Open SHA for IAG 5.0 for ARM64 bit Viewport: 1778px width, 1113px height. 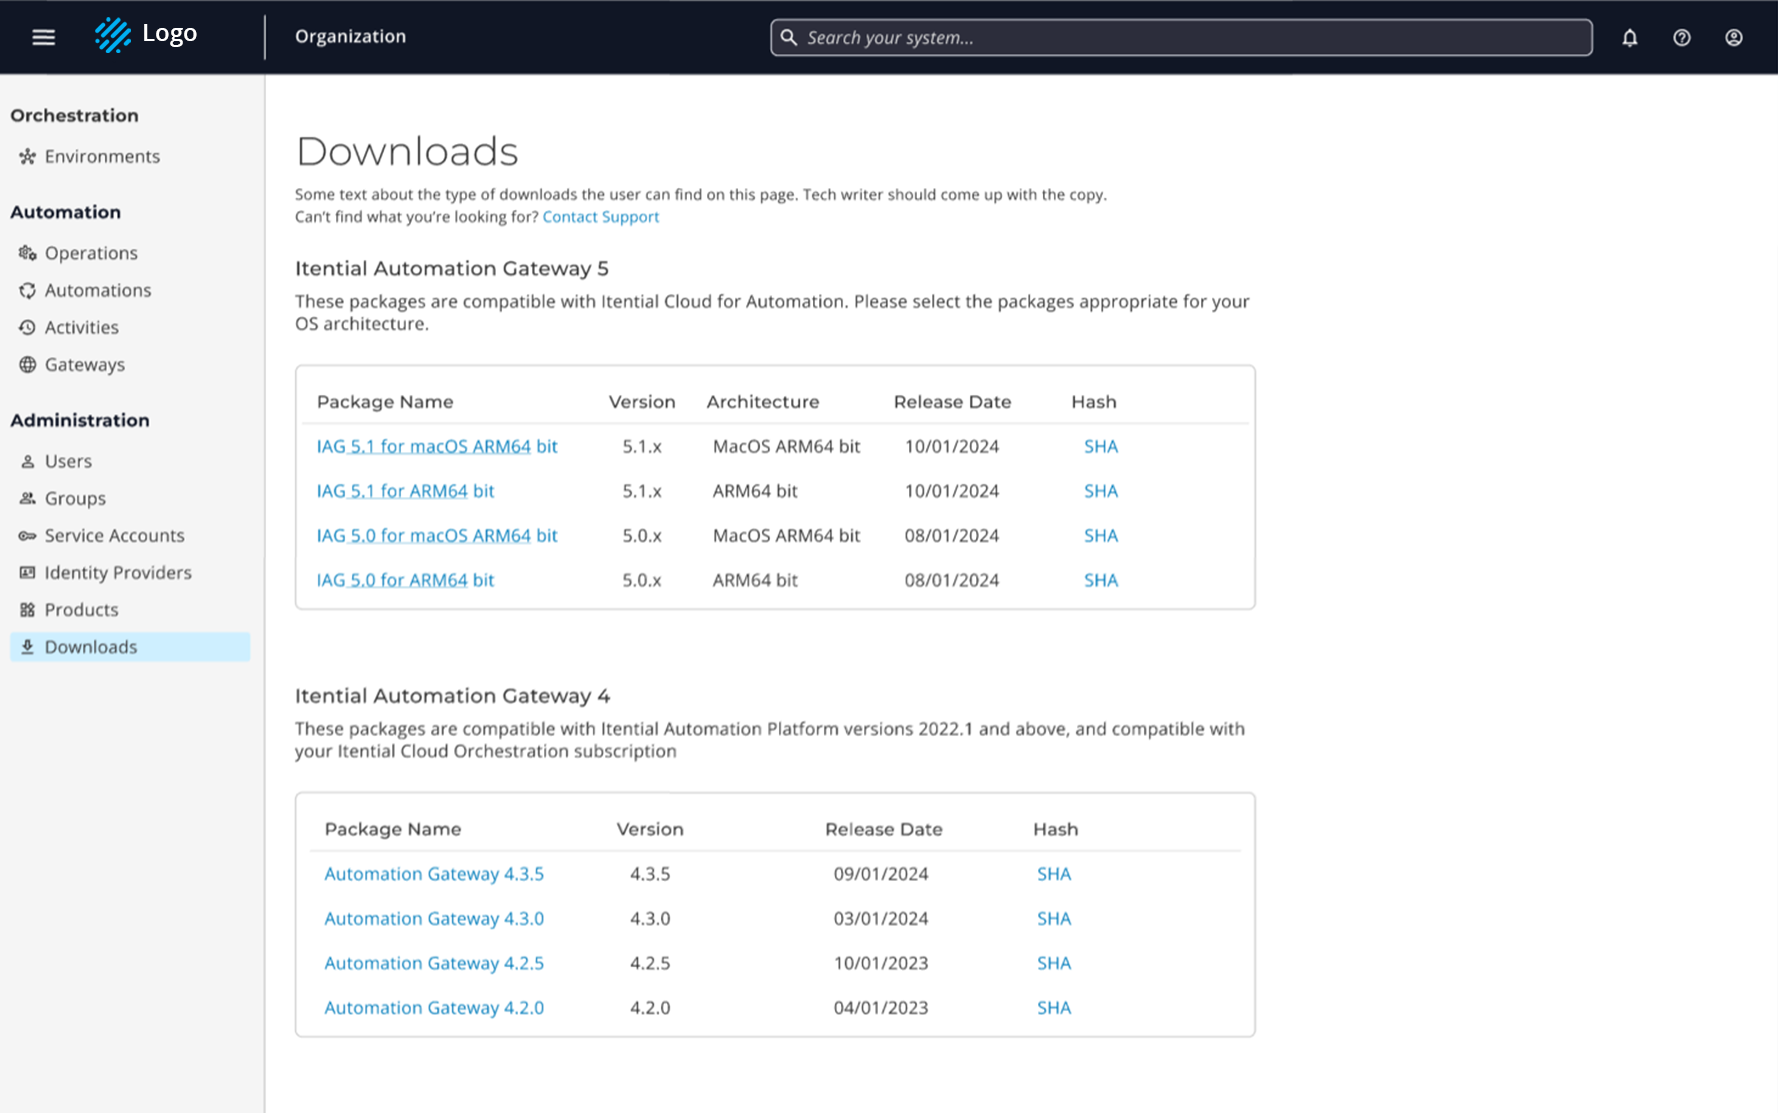coord(1101,580)
